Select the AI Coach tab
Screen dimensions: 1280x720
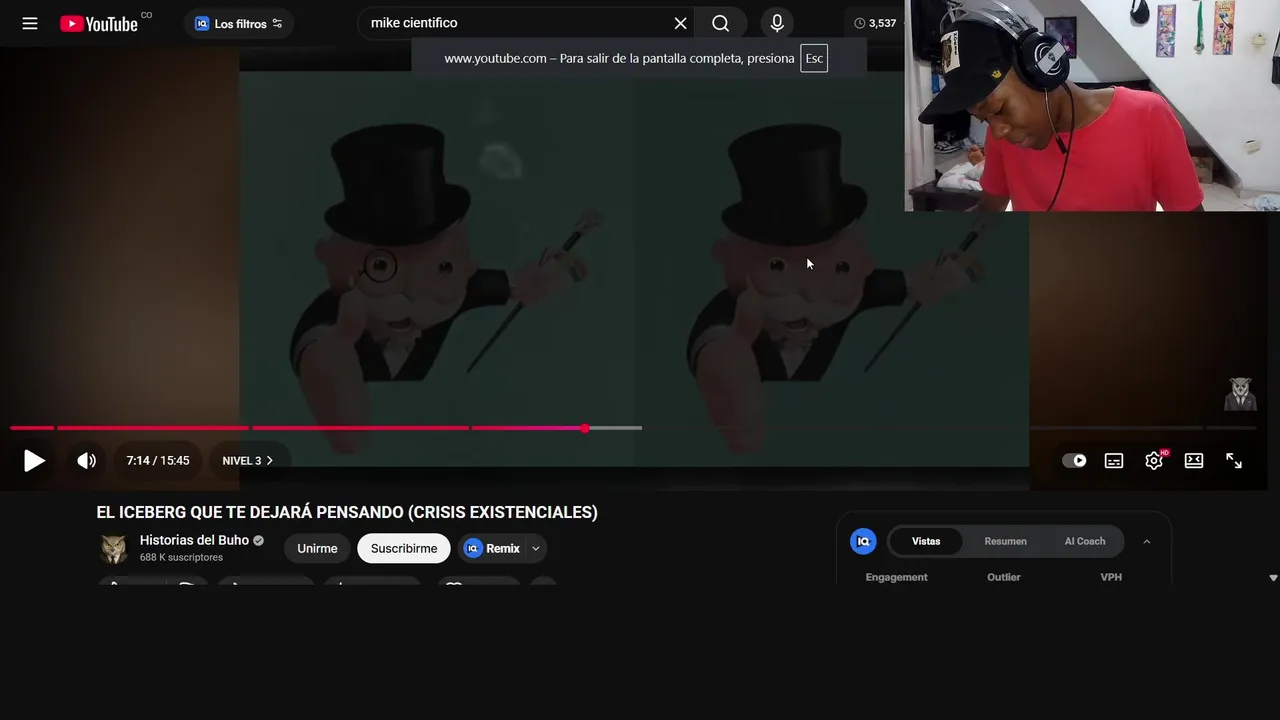tap(1085, 541)
